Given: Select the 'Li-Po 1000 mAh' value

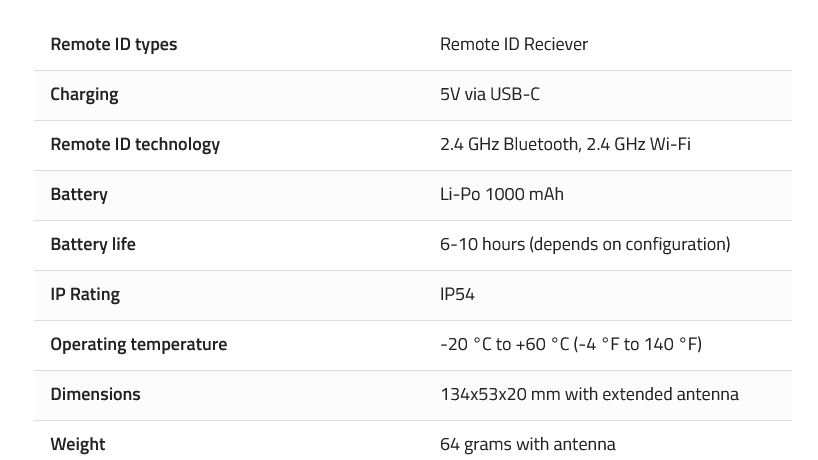Looking at the screenshot, I should (x=501, y=194).
